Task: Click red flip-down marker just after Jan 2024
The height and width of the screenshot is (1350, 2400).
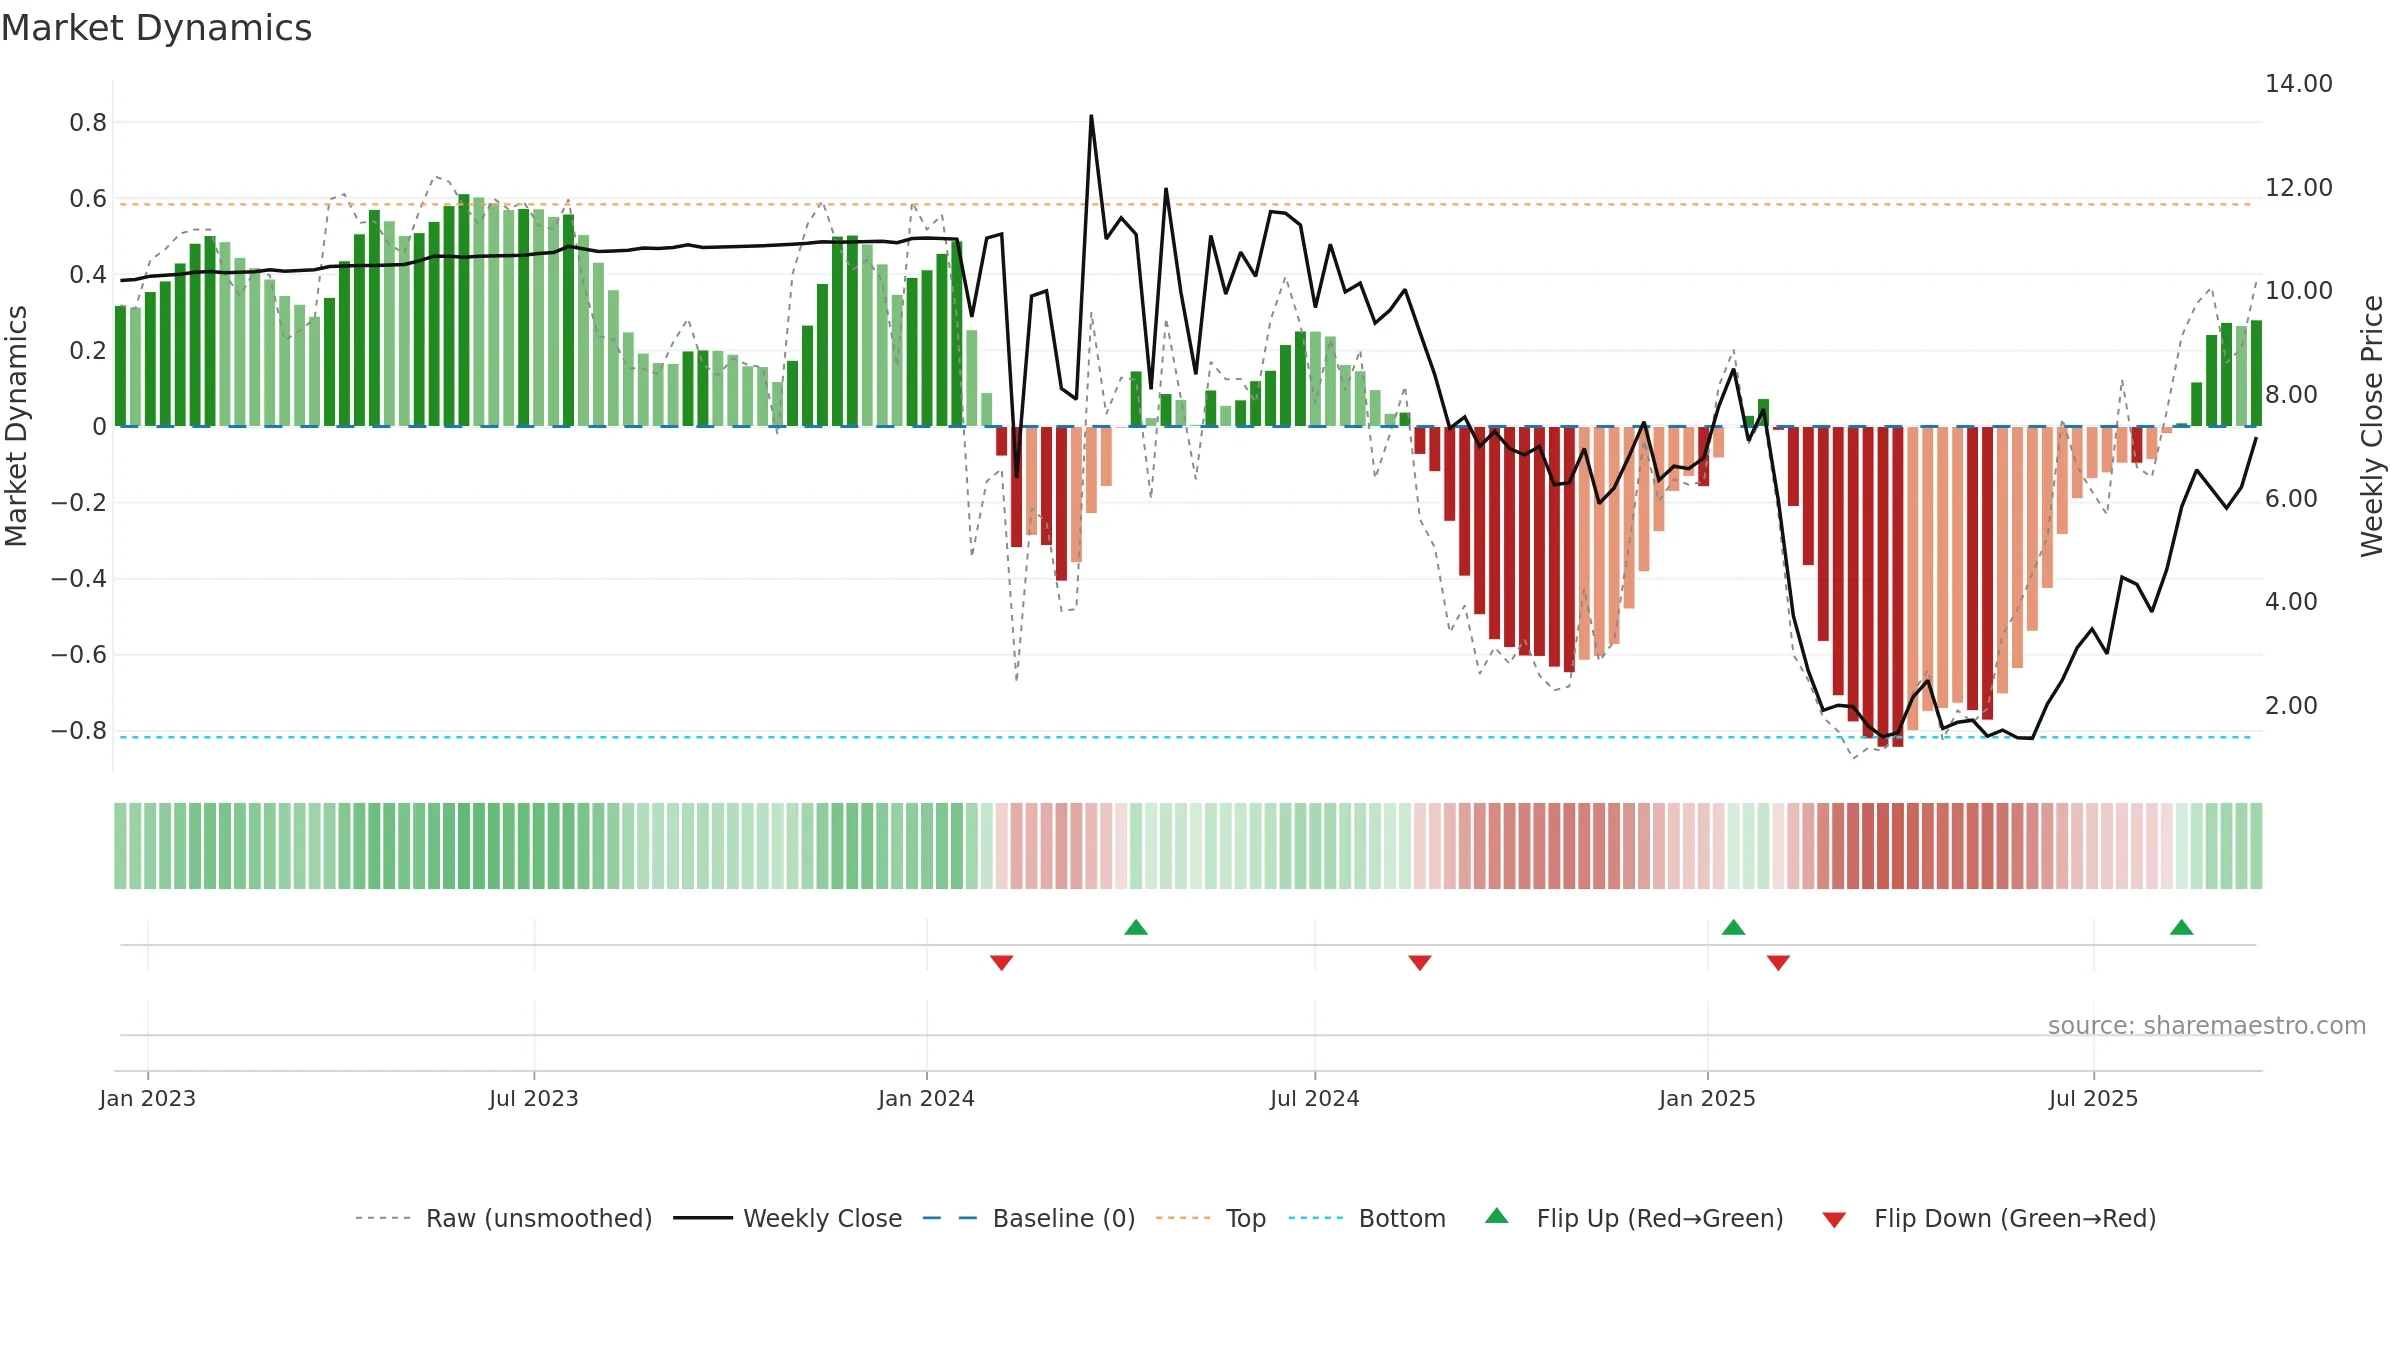Action: (x=1002, y=962)
